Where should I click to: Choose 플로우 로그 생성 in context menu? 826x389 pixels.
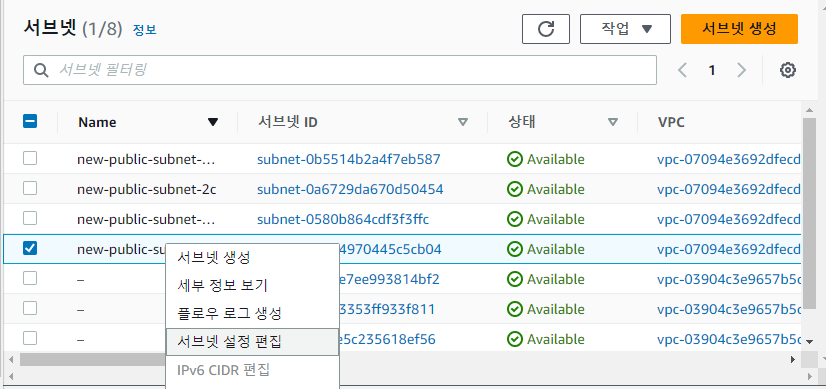(x=252, y=314)
